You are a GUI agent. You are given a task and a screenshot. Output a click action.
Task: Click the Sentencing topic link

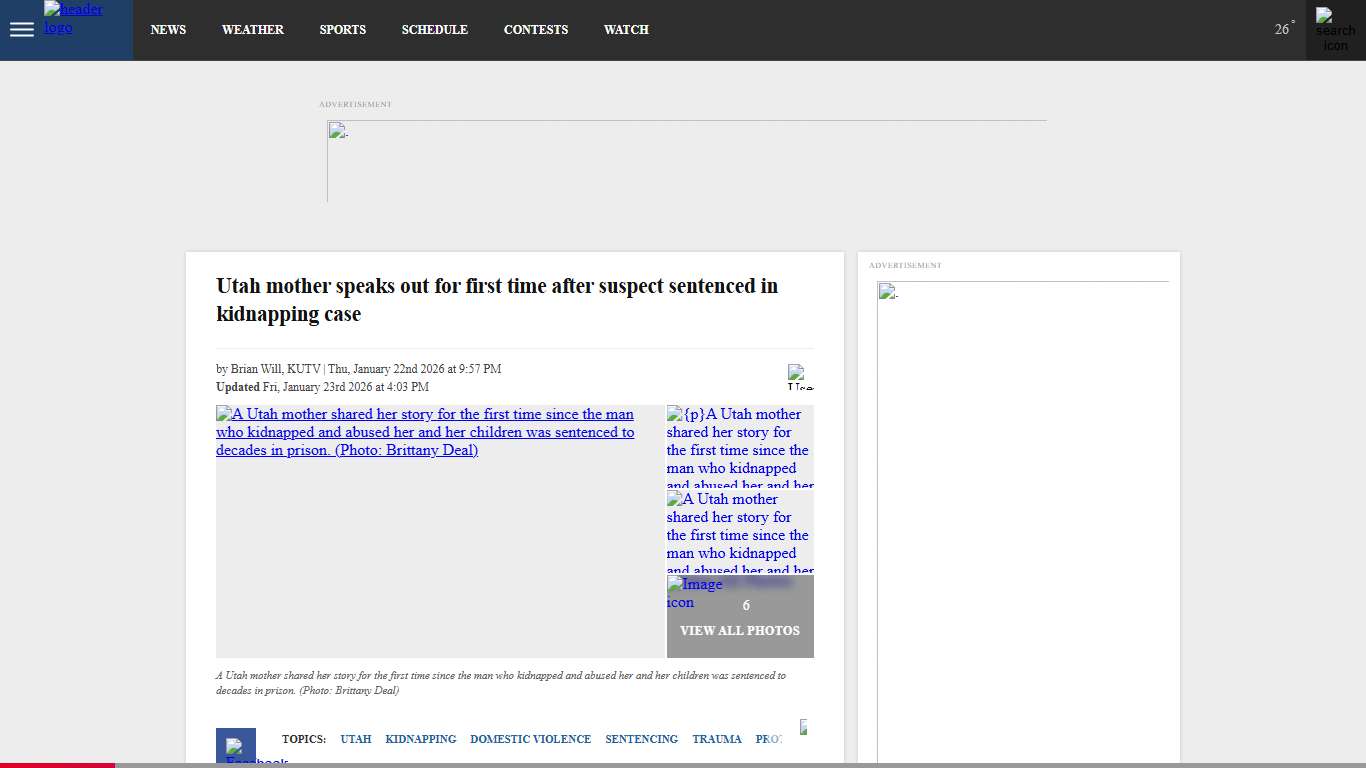point(641,739)
